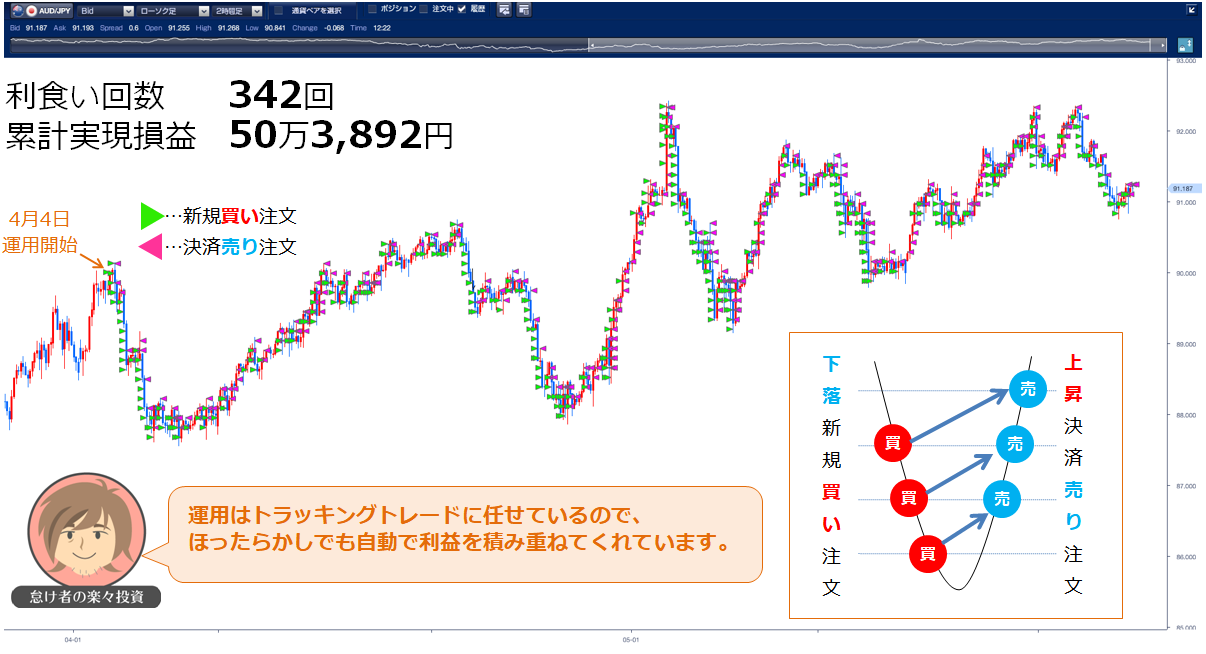Screen dimensions: 1206x654
Task: Click the current price tag 91.187 on axis
Action: coord(1183,188)
